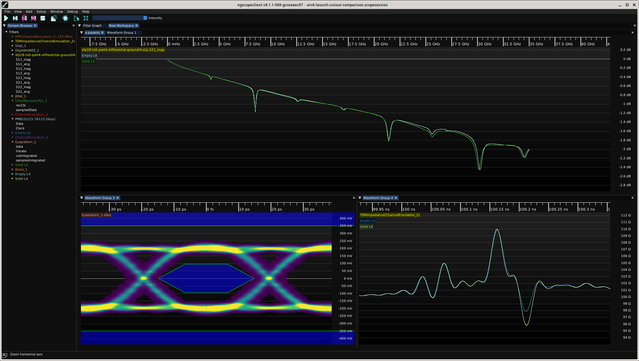
Task: Click green Solid L4 label in s-params plot
Action: [x=88, y=61]
